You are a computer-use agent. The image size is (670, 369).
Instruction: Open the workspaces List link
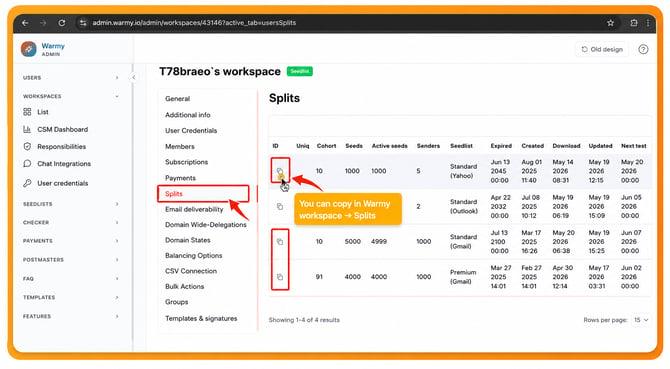[x=43, y=112]
